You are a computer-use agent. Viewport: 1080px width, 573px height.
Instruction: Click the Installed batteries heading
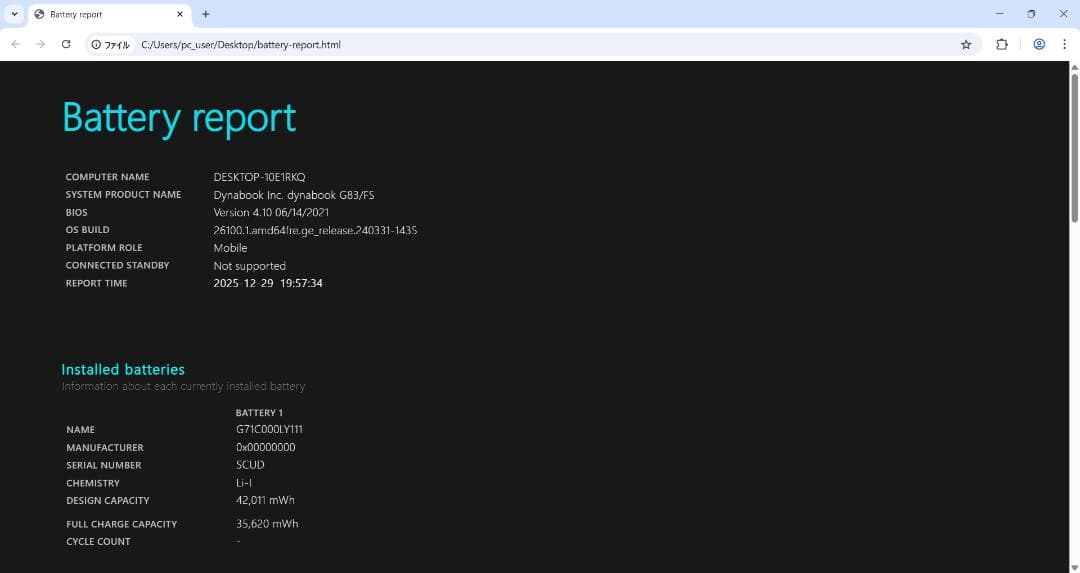123,369
